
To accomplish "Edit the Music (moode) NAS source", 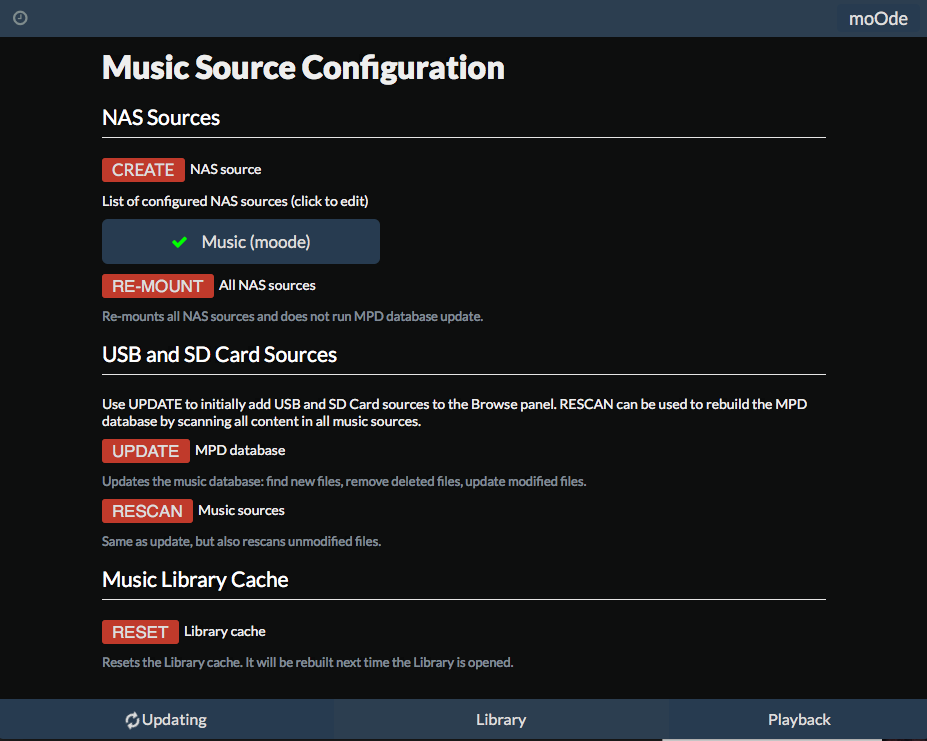I will point(241,241).
